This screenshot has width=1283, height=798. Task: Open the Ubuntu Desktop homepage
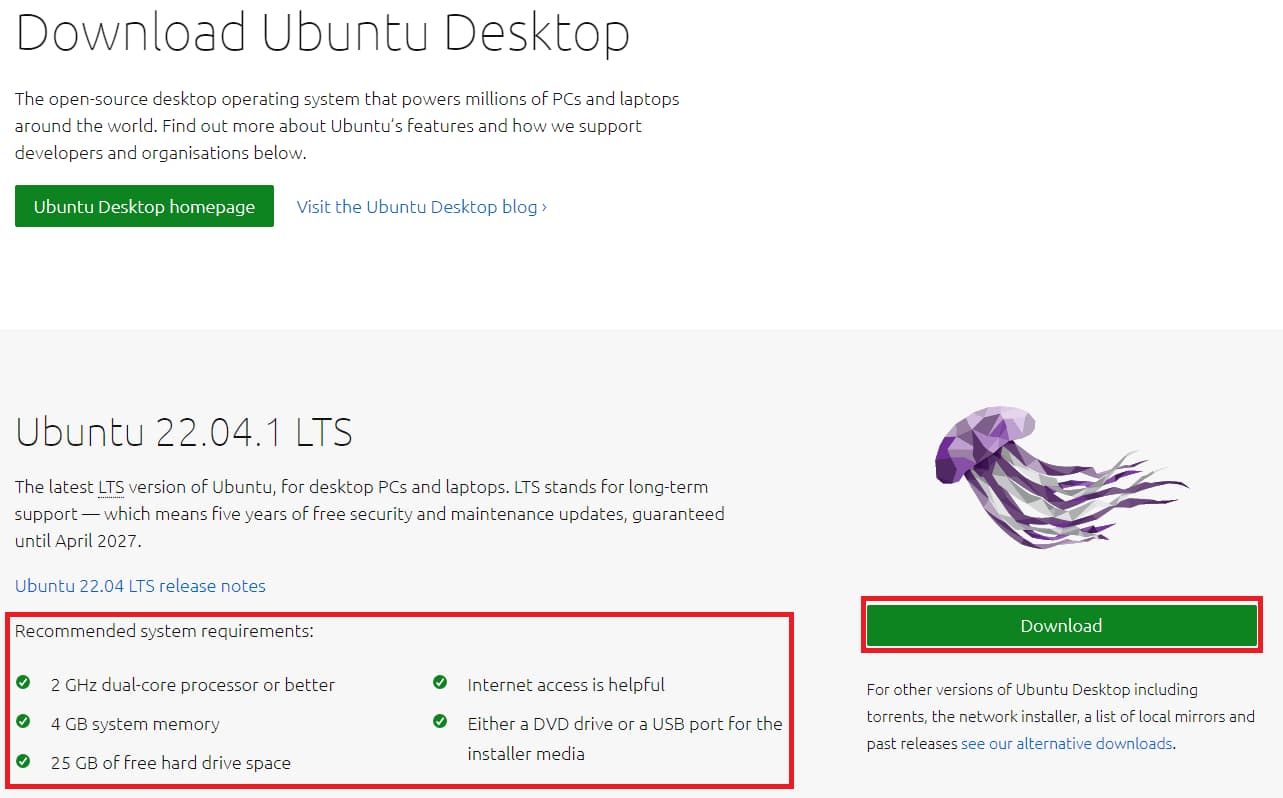pos(143,206)
